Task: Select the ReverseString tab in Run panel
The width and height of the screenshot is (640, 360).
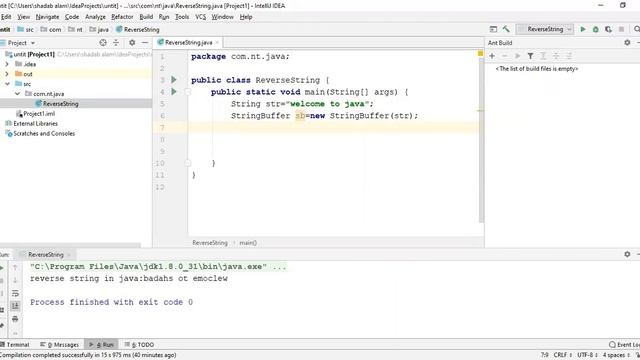Action: (x=46, y=254)
